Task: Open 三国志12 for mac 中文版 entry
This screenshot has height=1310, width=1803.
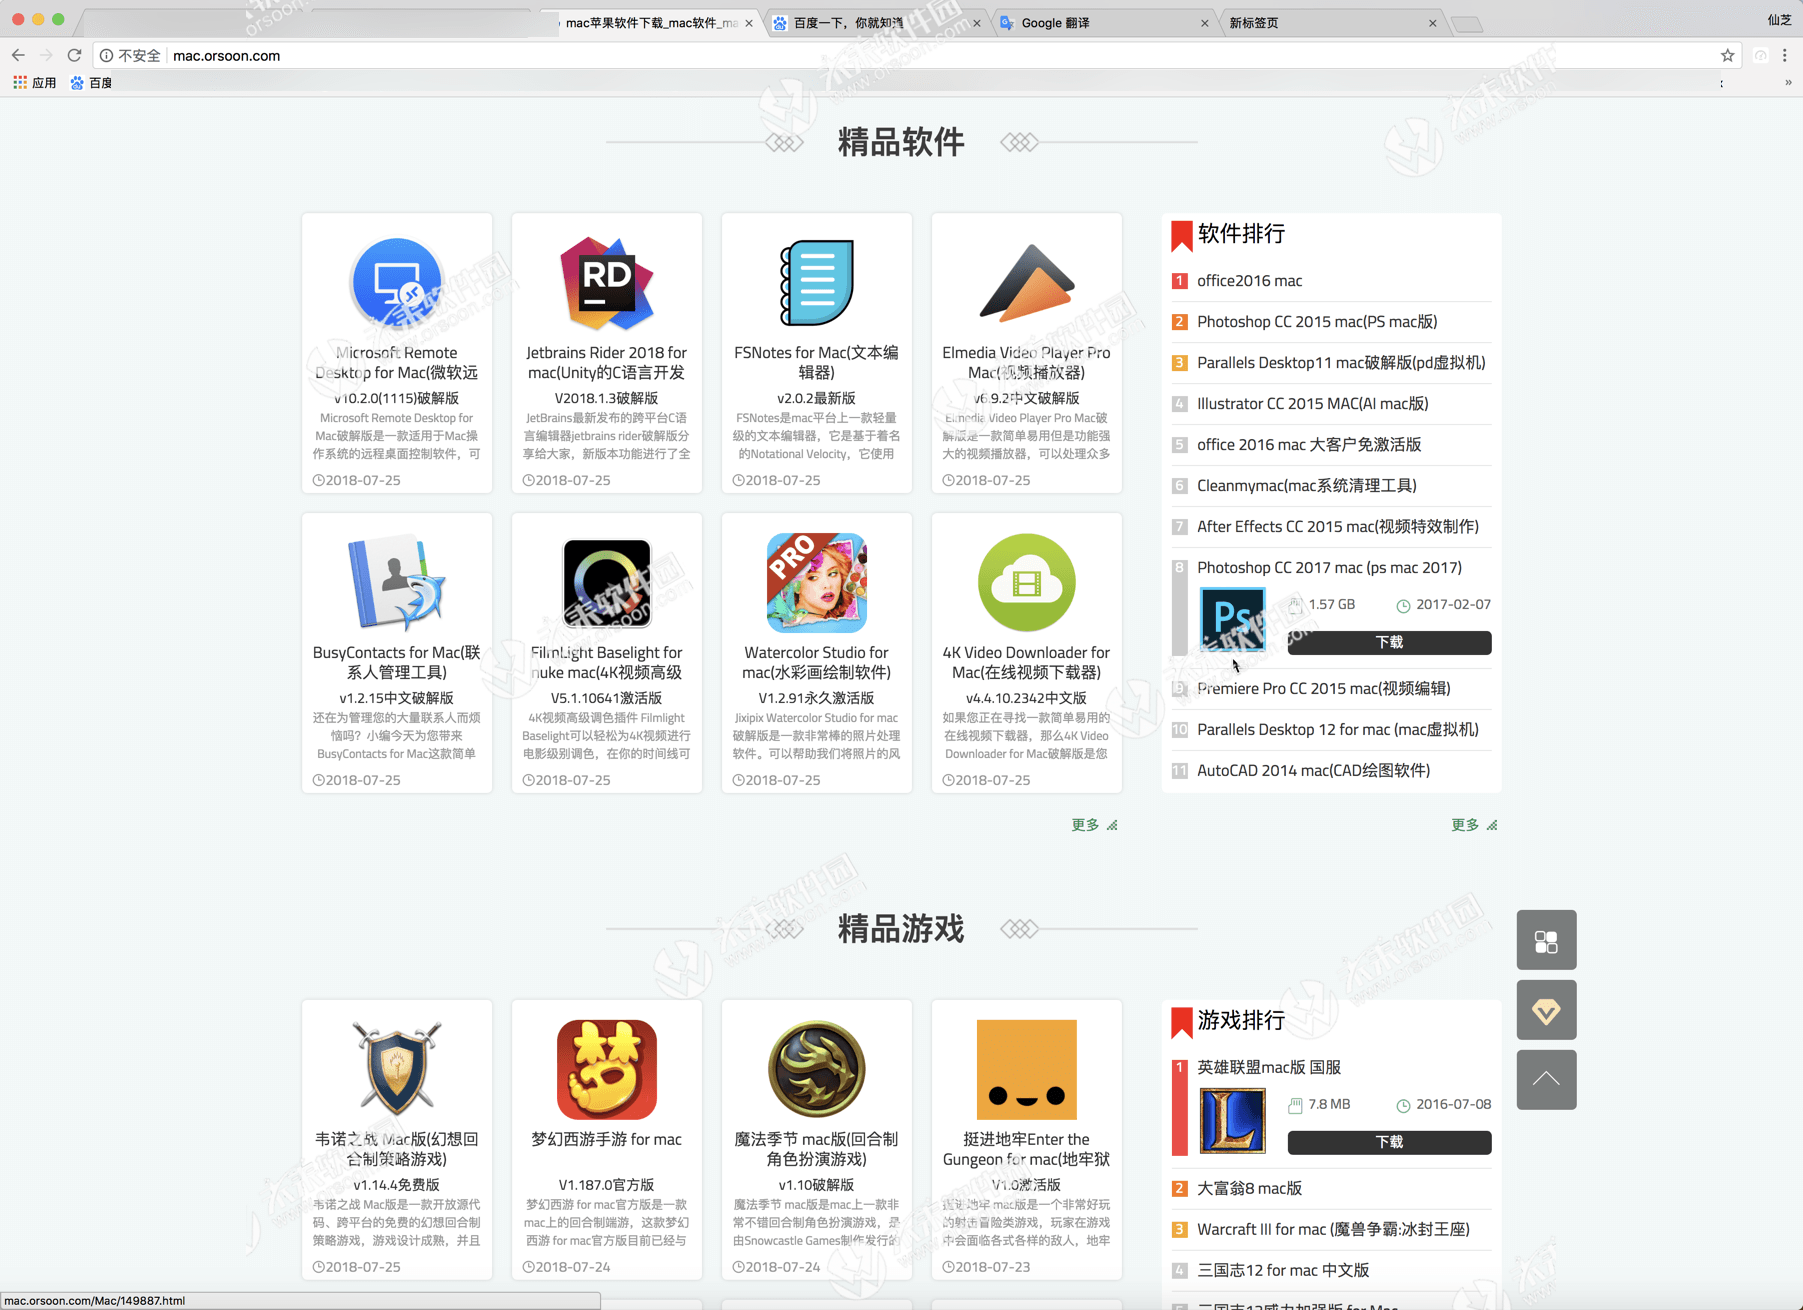Action: [1283, 1271]
